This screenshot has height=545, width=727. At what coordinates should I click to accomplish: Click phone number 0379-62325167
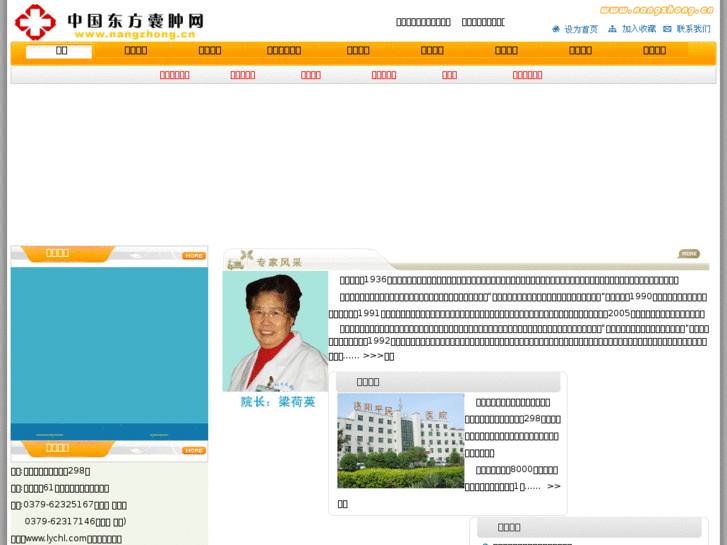click(58, 504)
